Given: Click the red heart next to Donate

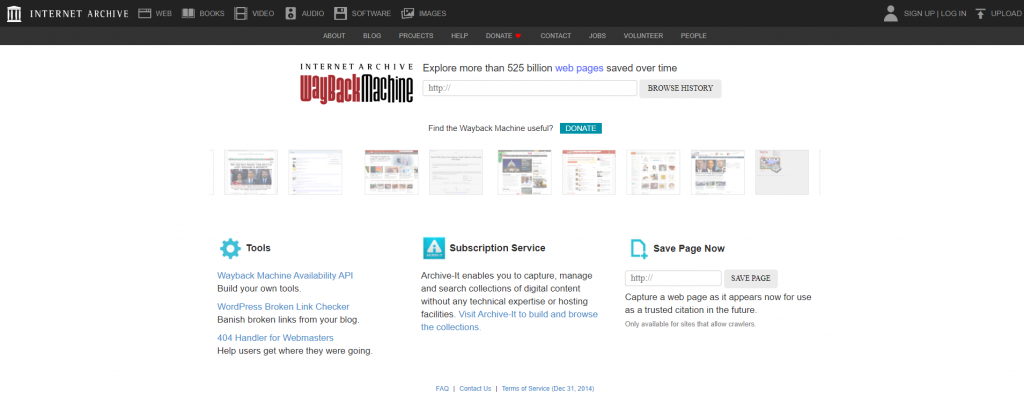Looking at the screenshot, I should point(519,36).
